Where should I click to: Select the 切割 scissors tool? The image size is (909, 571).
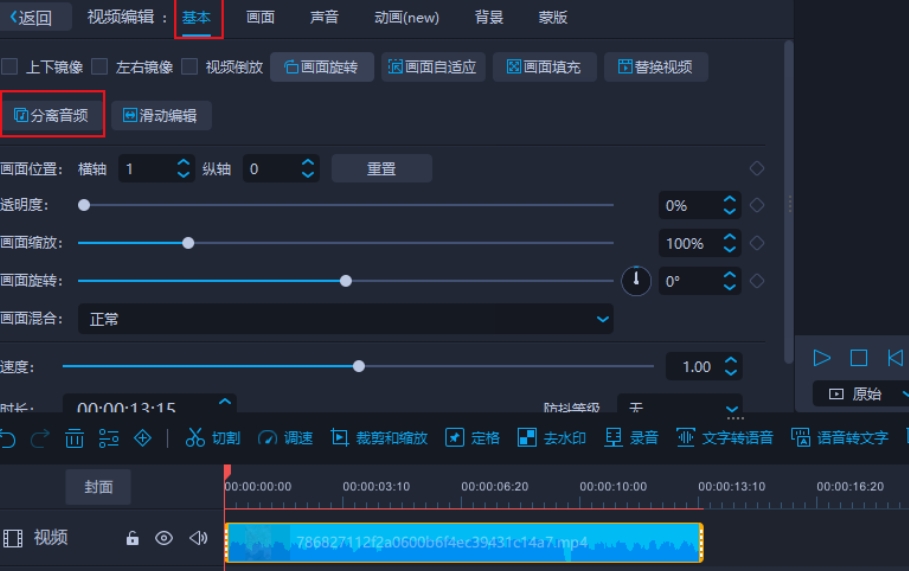coord(212,438)
